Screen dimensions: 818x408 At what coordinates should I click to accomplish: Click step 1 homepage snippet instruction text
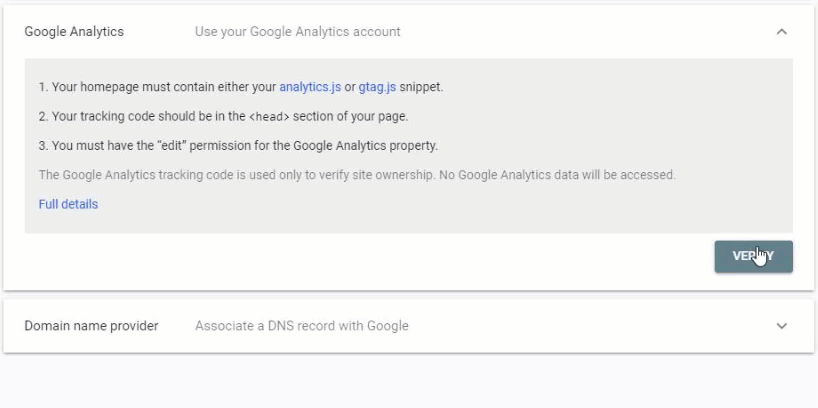click(x=240, y=87)
